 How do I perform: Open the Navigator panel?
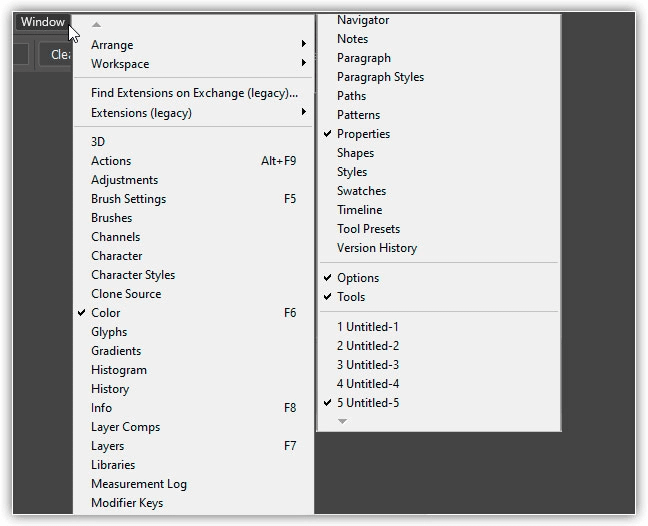[439, 20]
